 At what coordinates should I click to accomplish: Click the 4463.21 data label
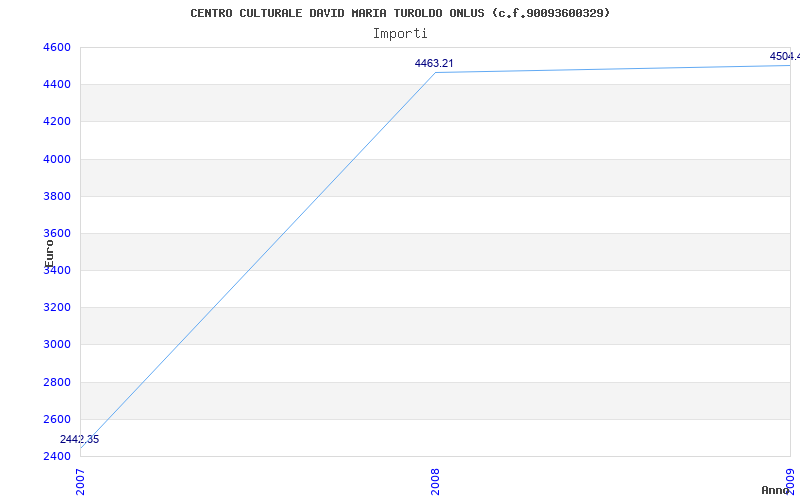tap(434, 63)
